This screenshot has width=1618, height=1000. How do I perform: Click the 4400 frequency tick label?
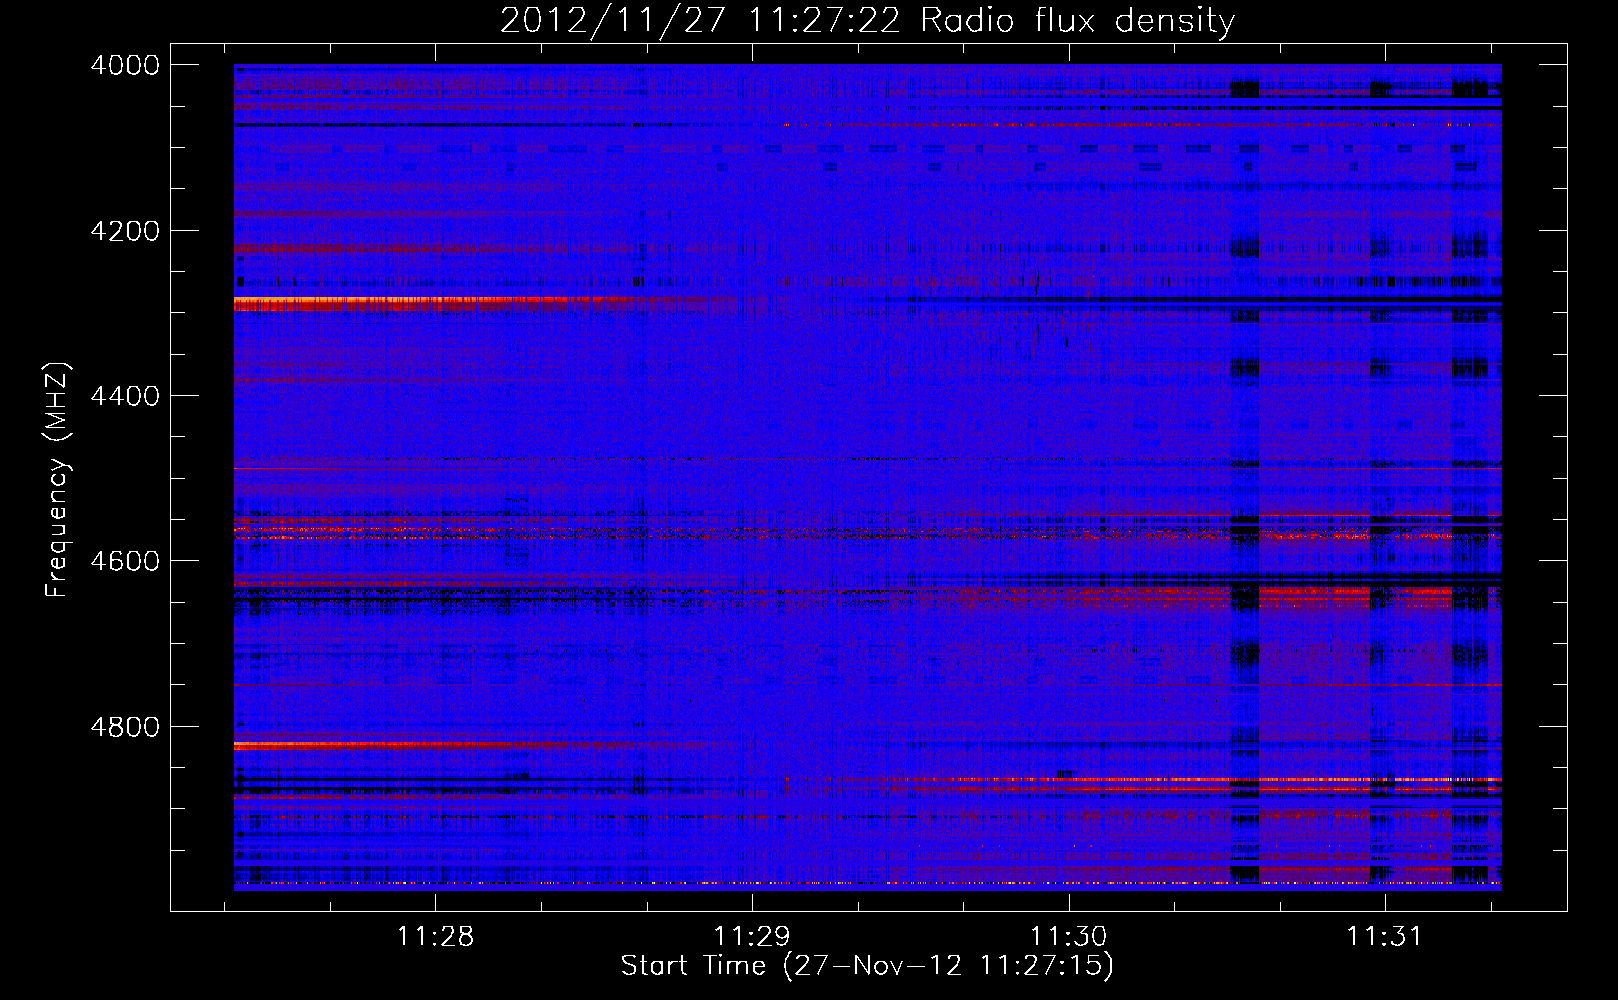pyautogui.click(x=125, y=396)
